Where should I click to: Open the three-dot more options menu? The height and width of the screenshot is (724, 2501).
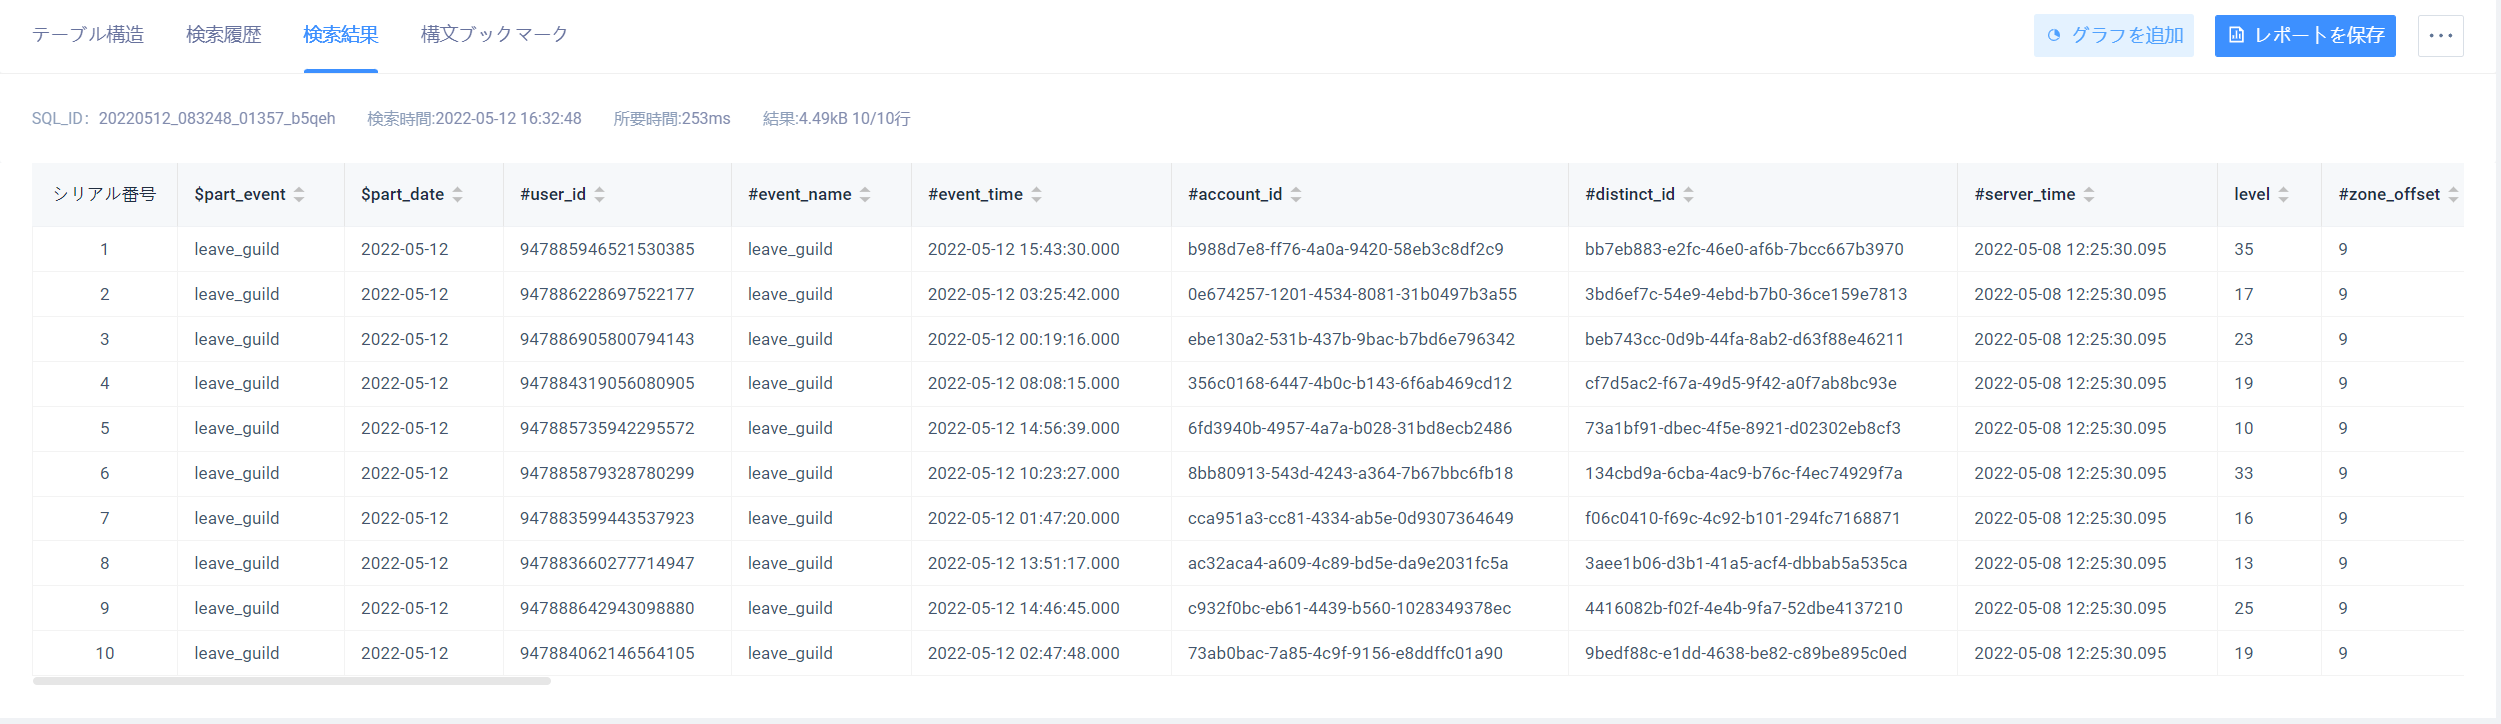2441,36
